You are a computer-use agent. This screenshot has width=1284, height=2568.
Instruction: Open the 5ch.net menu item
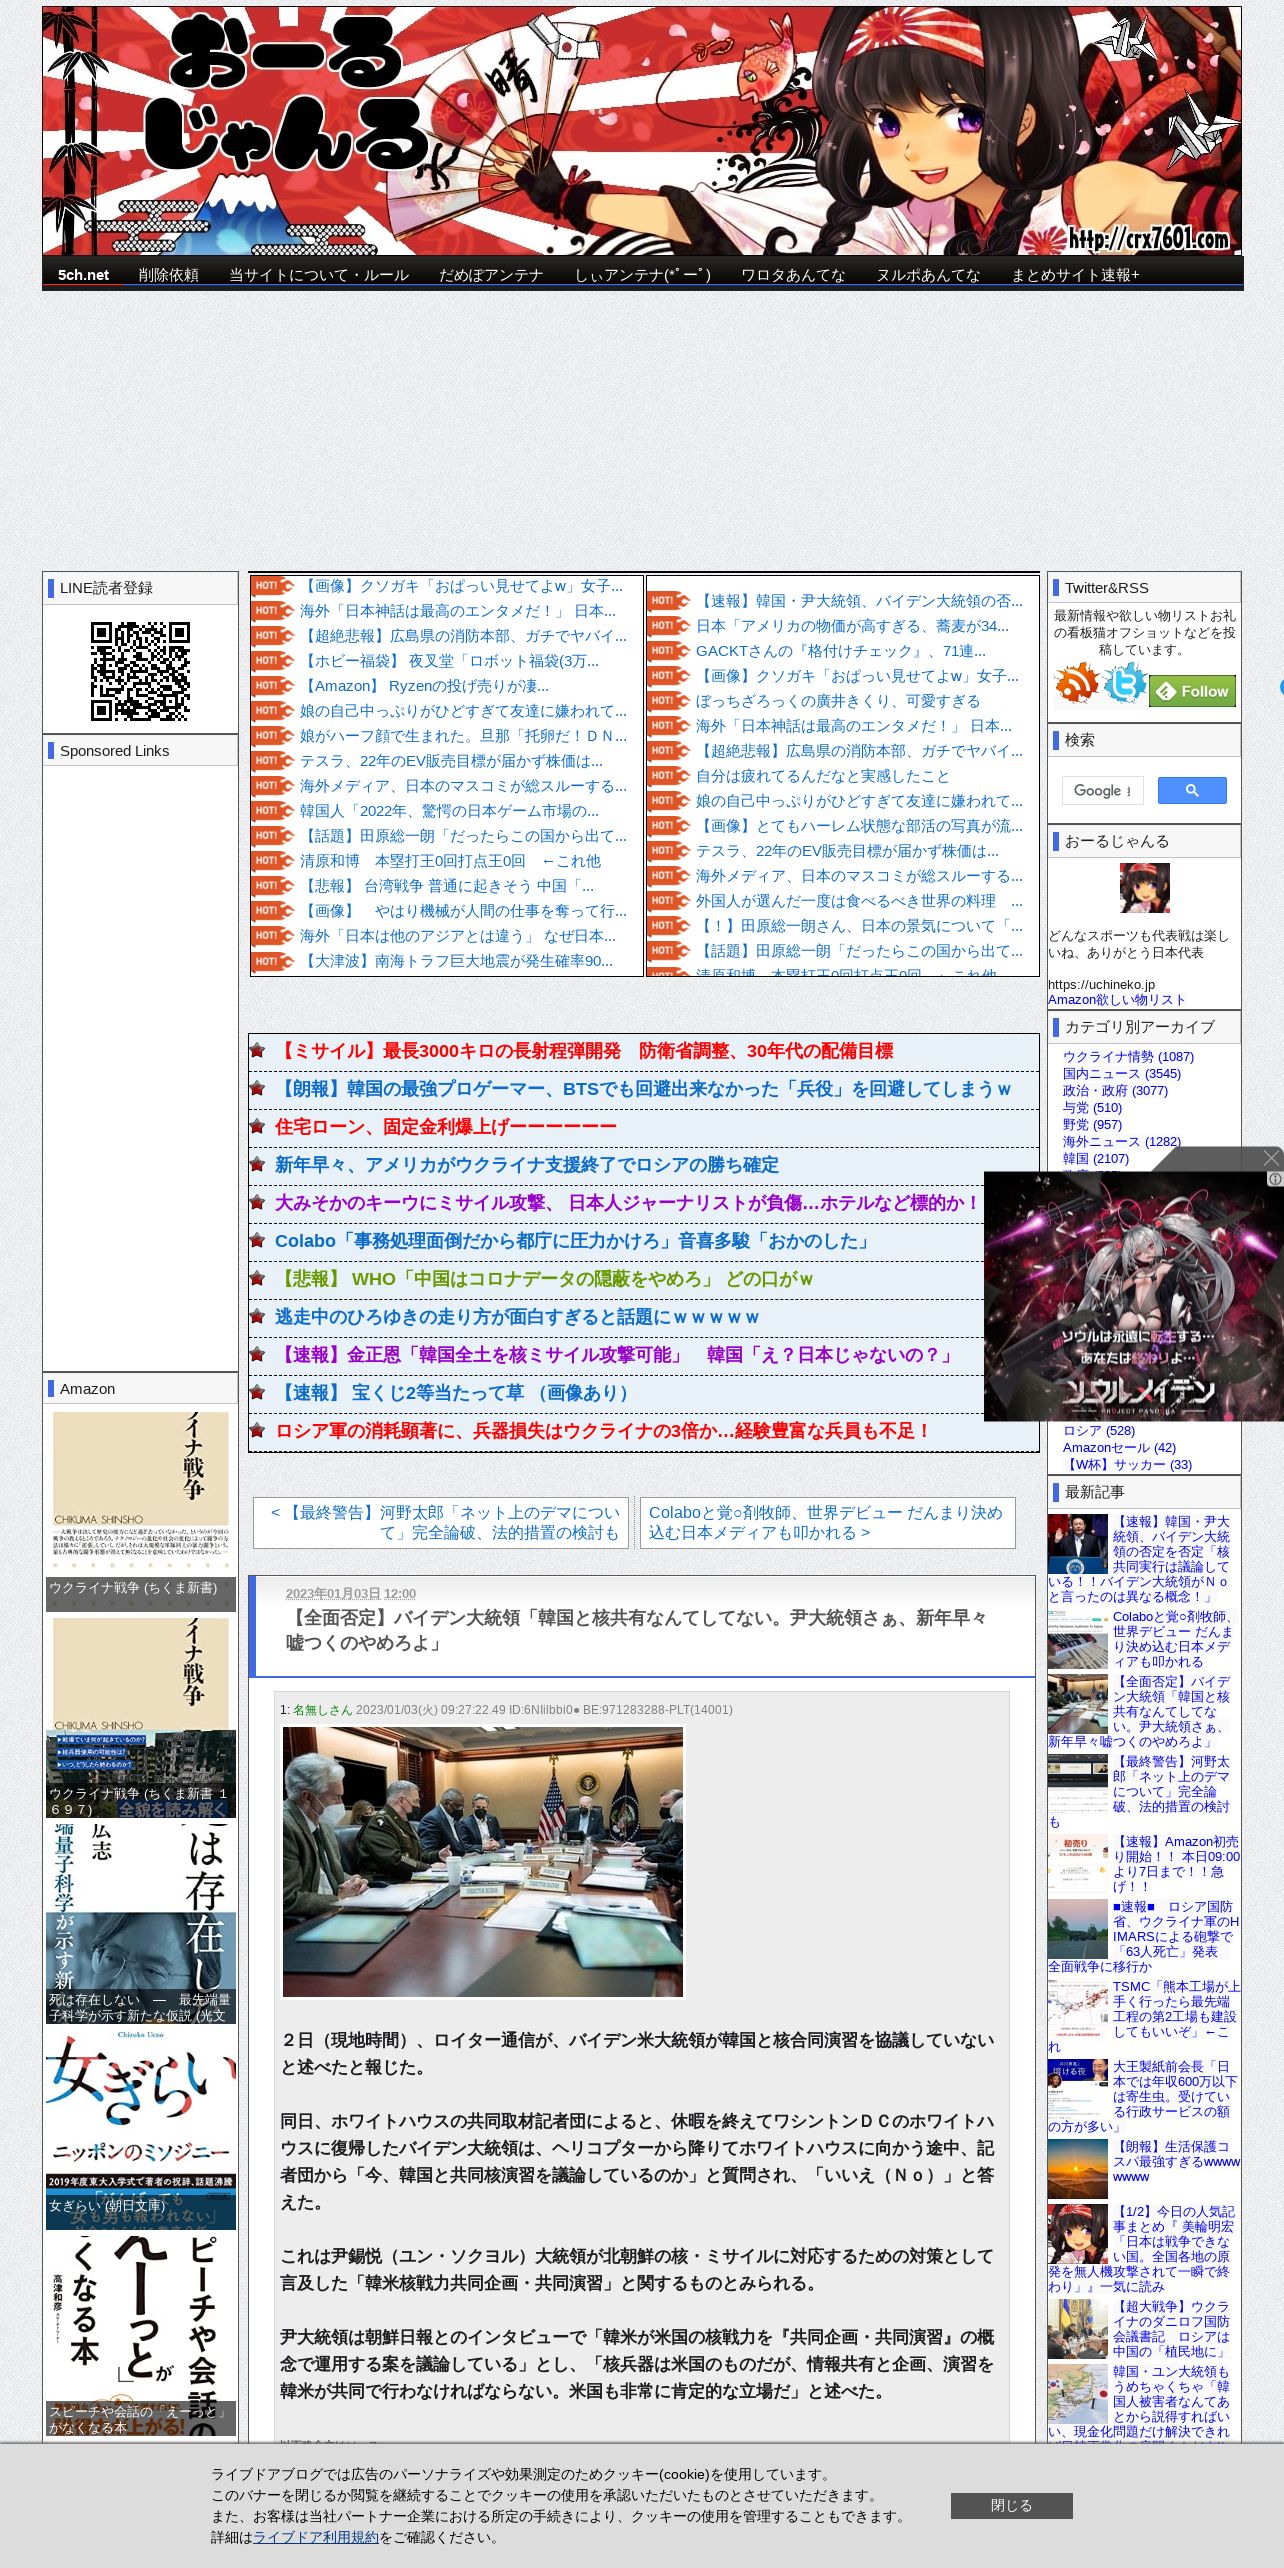(83, 275)
